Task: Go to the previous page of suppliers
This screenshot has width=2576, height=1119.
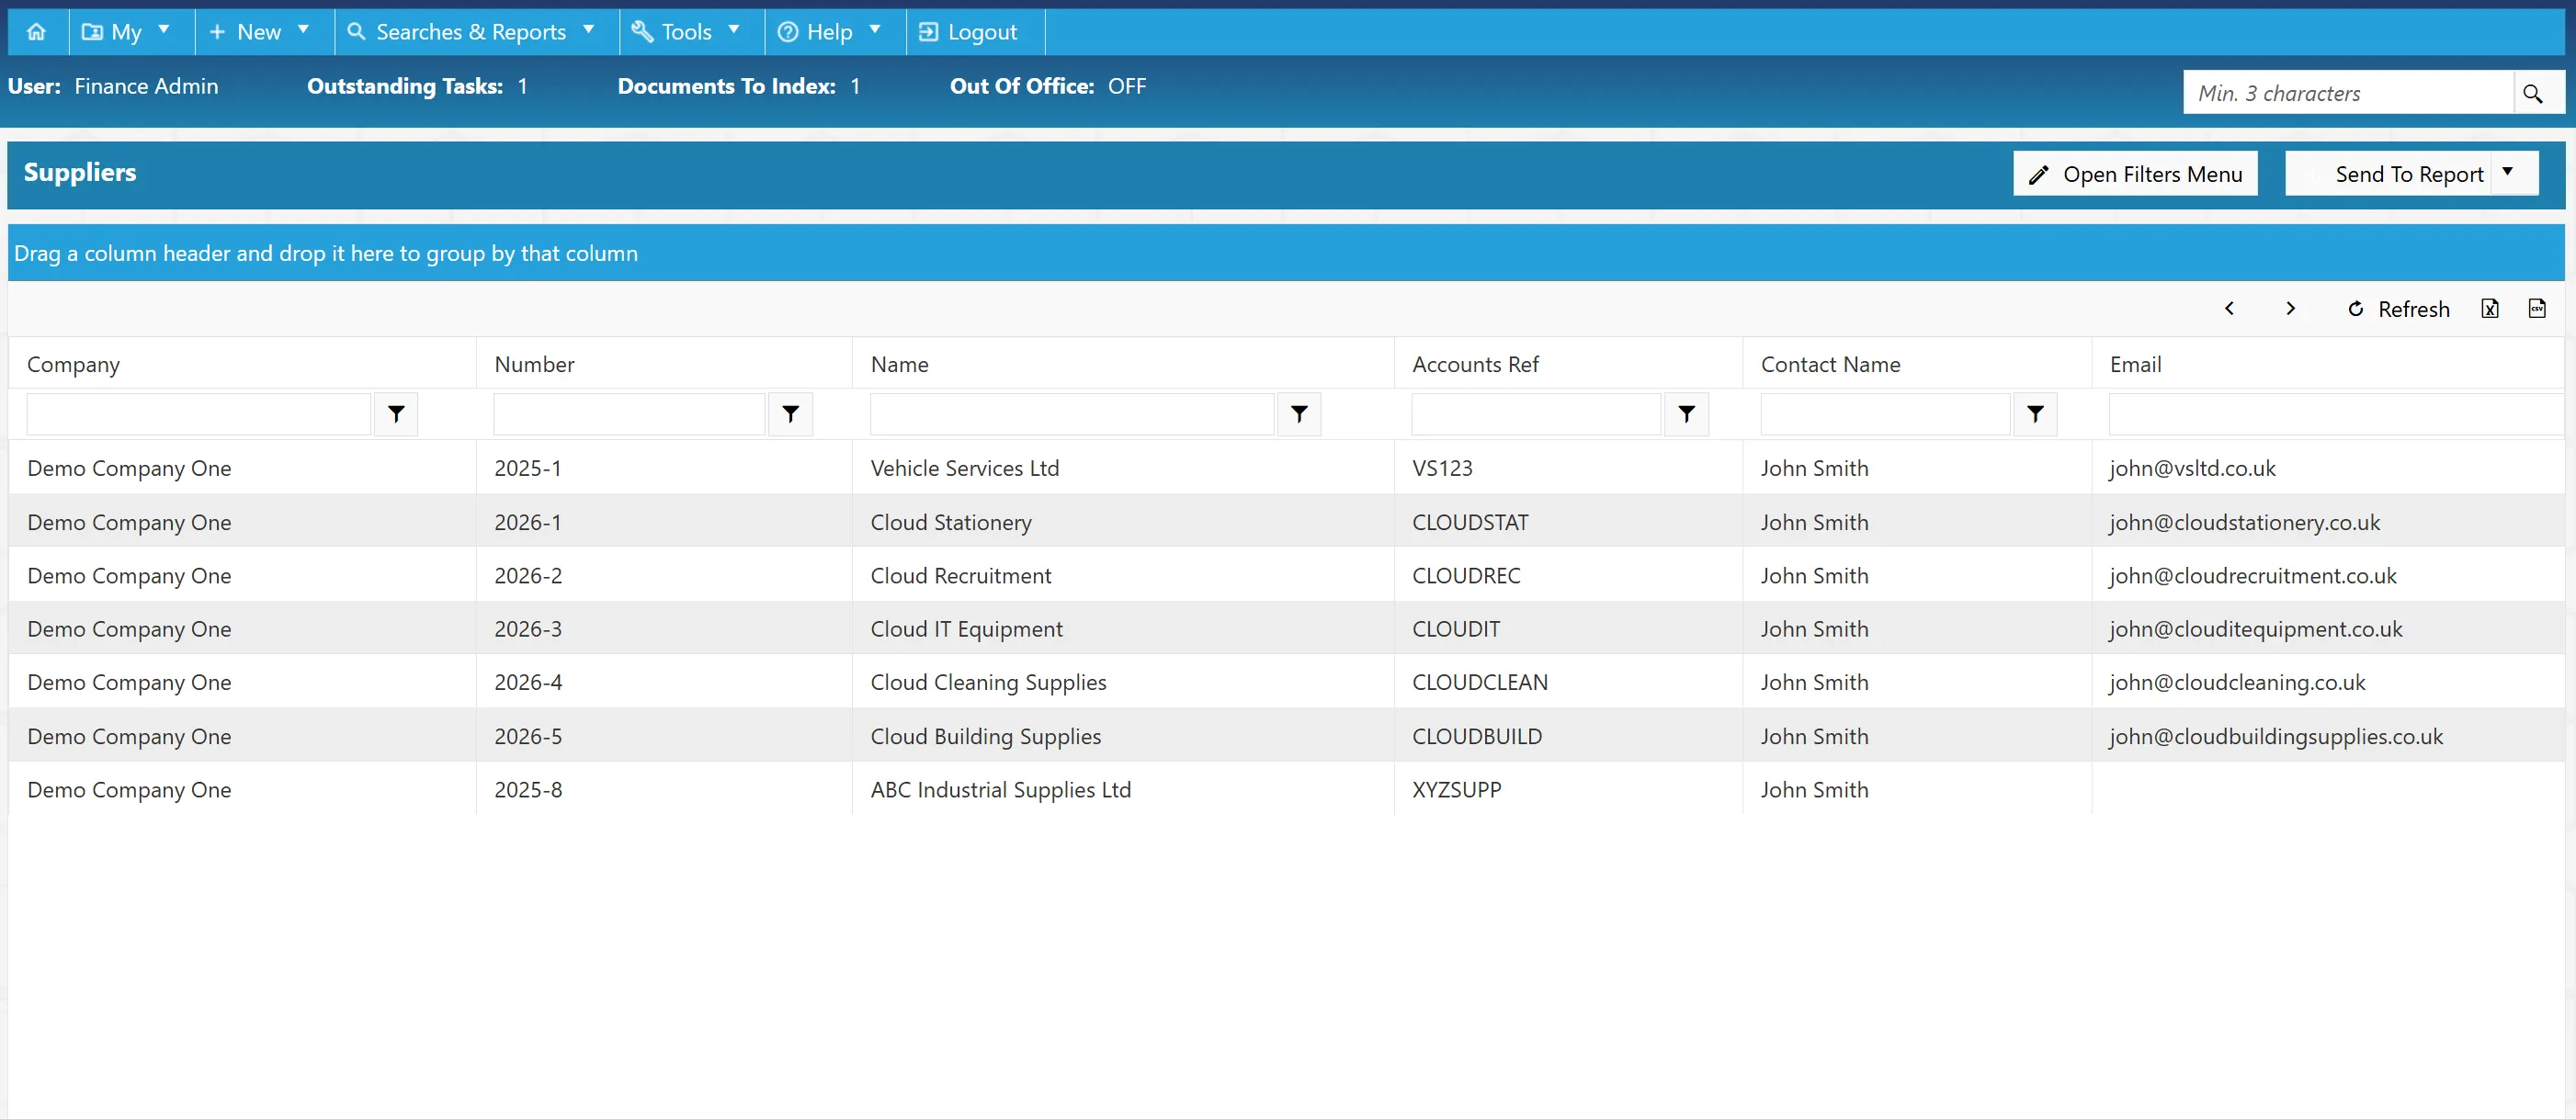Action: click(x=2229, y=308)
